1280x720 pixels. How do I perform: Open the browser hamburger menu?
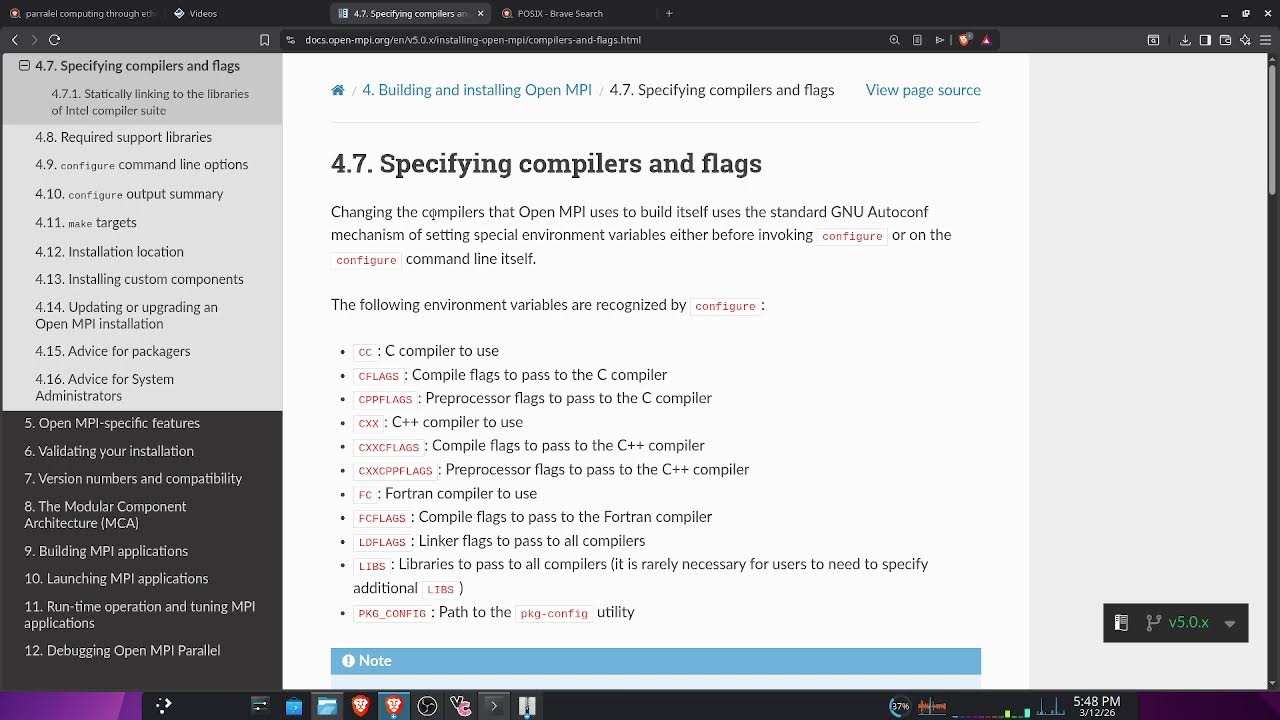point(1265,40)
